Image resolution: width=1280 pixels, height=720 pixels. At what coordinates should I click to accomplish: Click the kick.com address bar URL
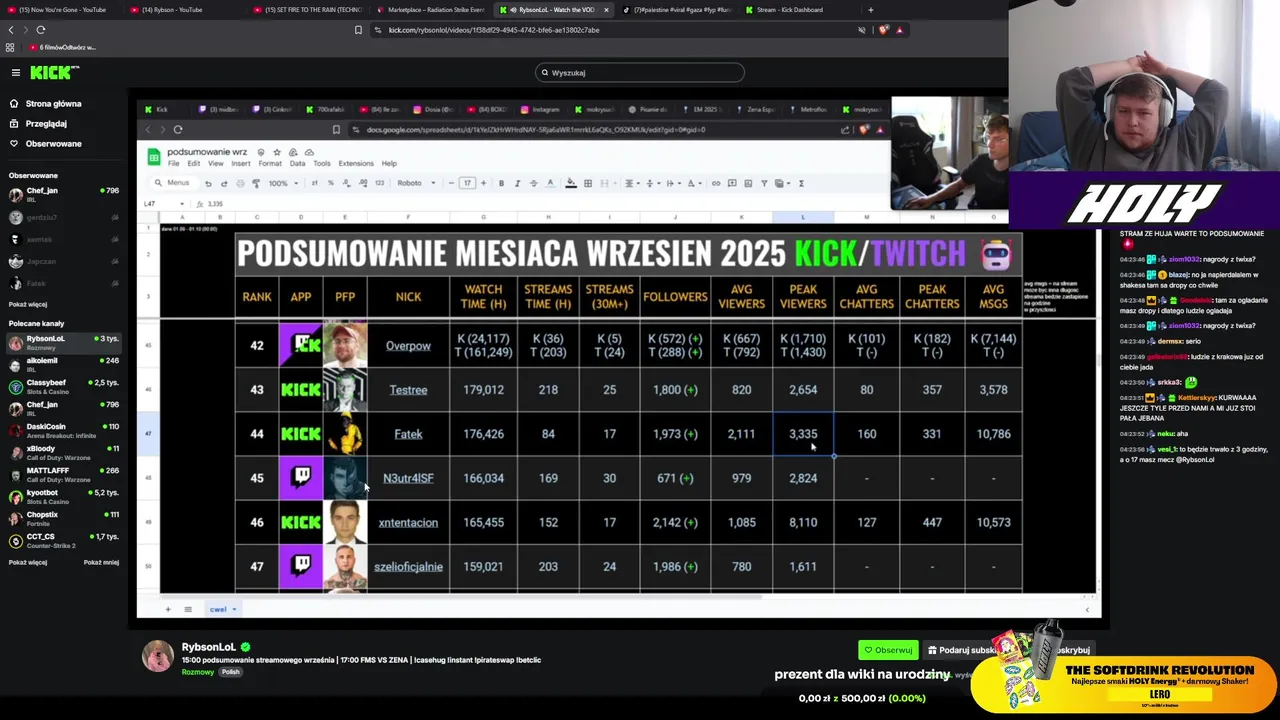coord(494,30)
